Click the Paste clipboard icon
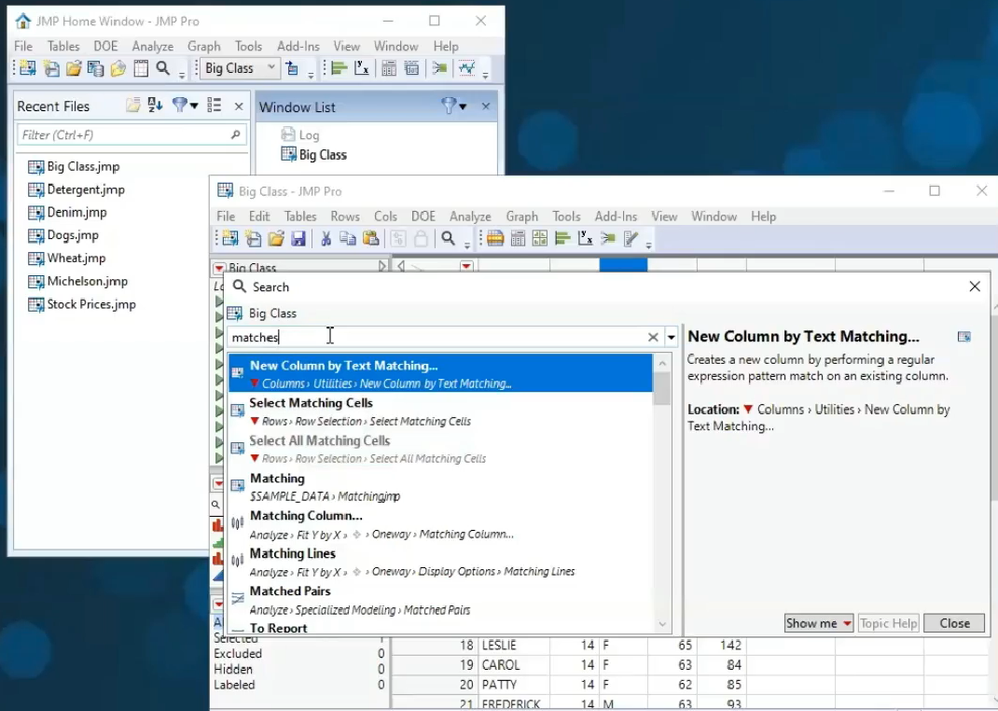The width and height of the screenshot is (998, 711). tap(371, 239)
